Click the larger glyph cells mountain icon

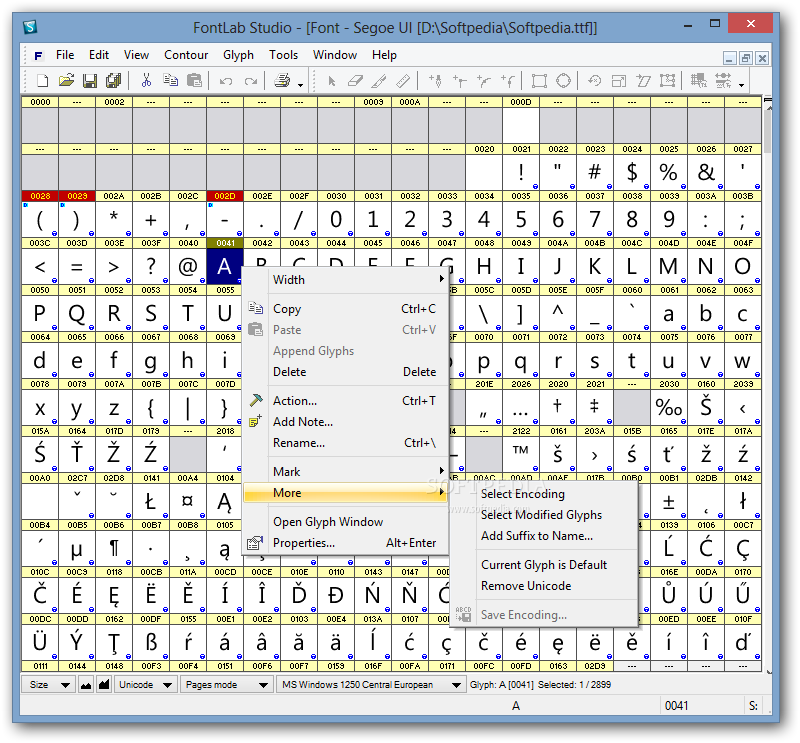click(104, 685)
